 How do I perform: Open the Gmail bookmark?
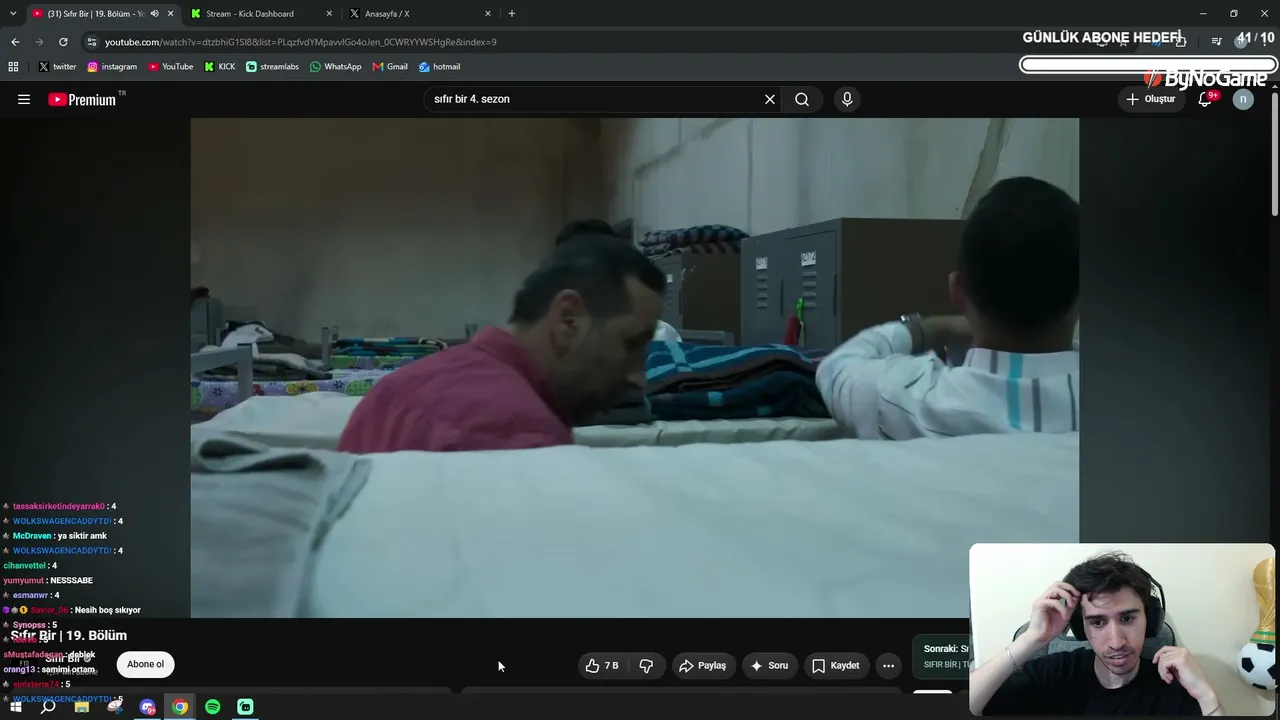tap(390, 67)
